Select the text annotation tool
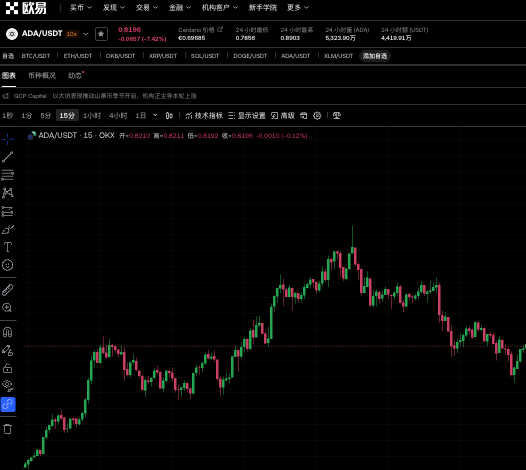 point(8,247)
